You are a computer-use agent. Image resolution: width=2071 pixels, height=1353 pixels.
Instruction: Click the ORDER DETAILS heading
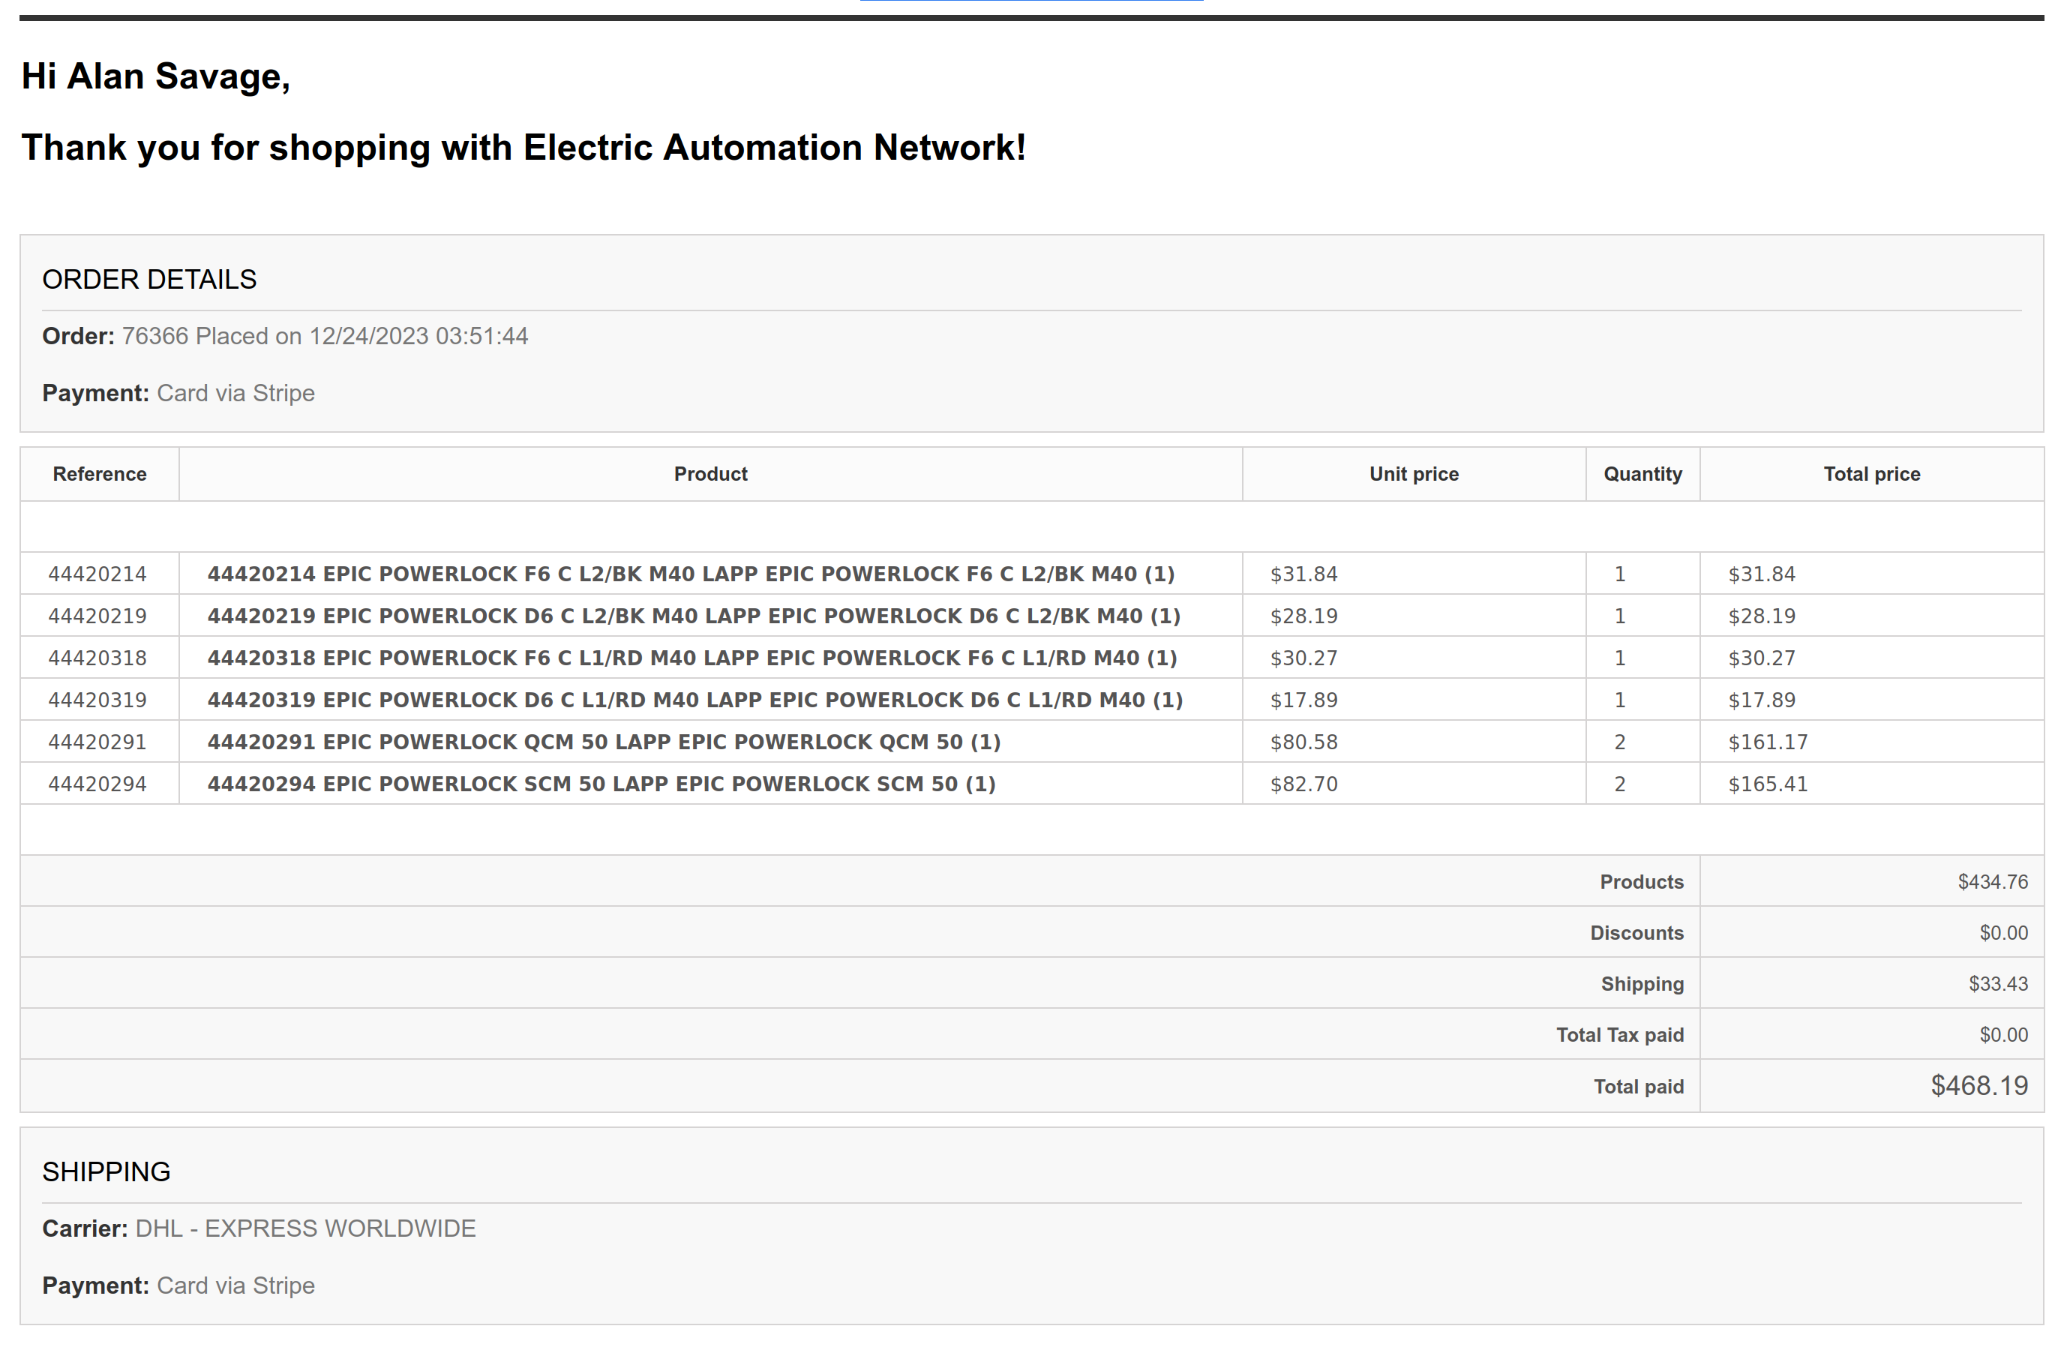click(x=149, y=280)
